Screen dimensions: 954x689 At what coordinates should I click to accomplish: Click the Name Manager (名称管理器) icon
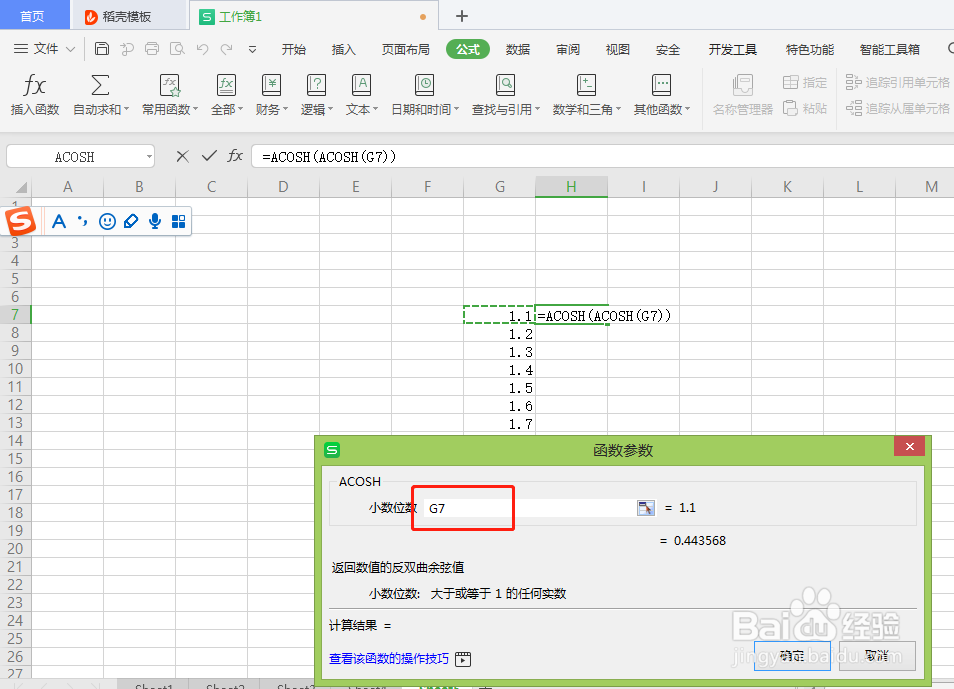[x=742, y=85]
